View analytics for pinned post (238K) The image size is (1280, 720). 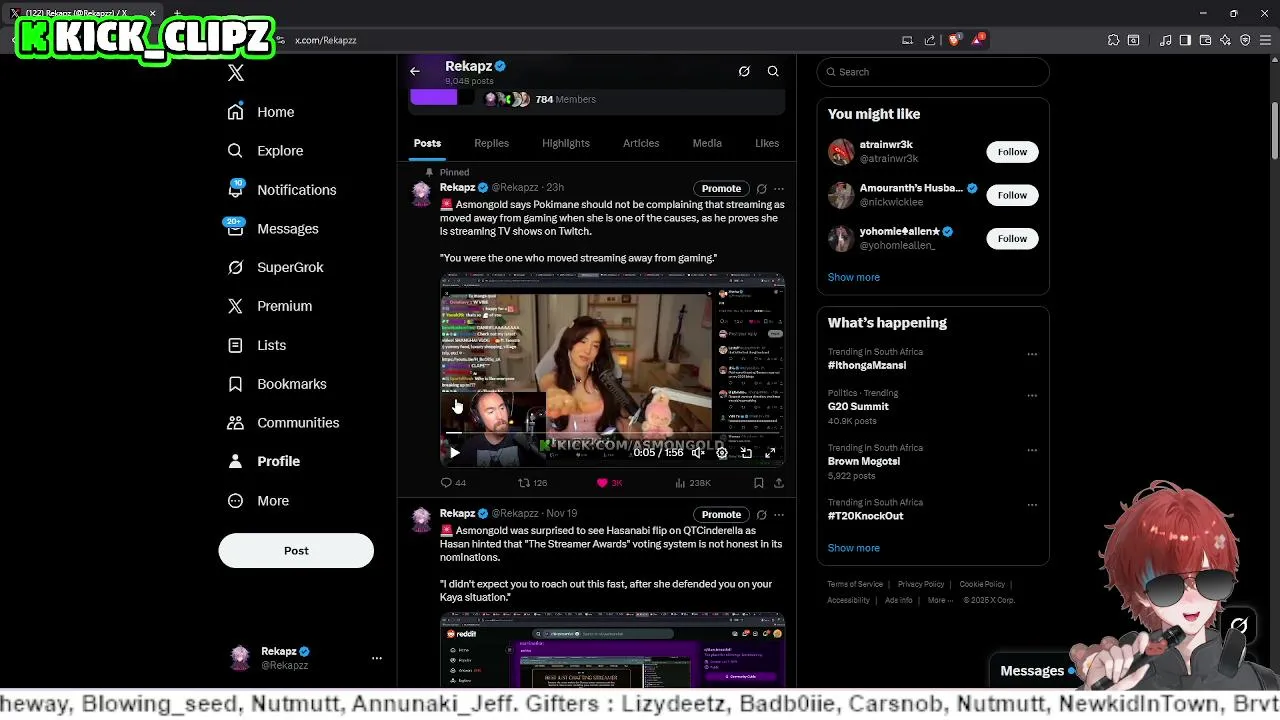(692, 483)
